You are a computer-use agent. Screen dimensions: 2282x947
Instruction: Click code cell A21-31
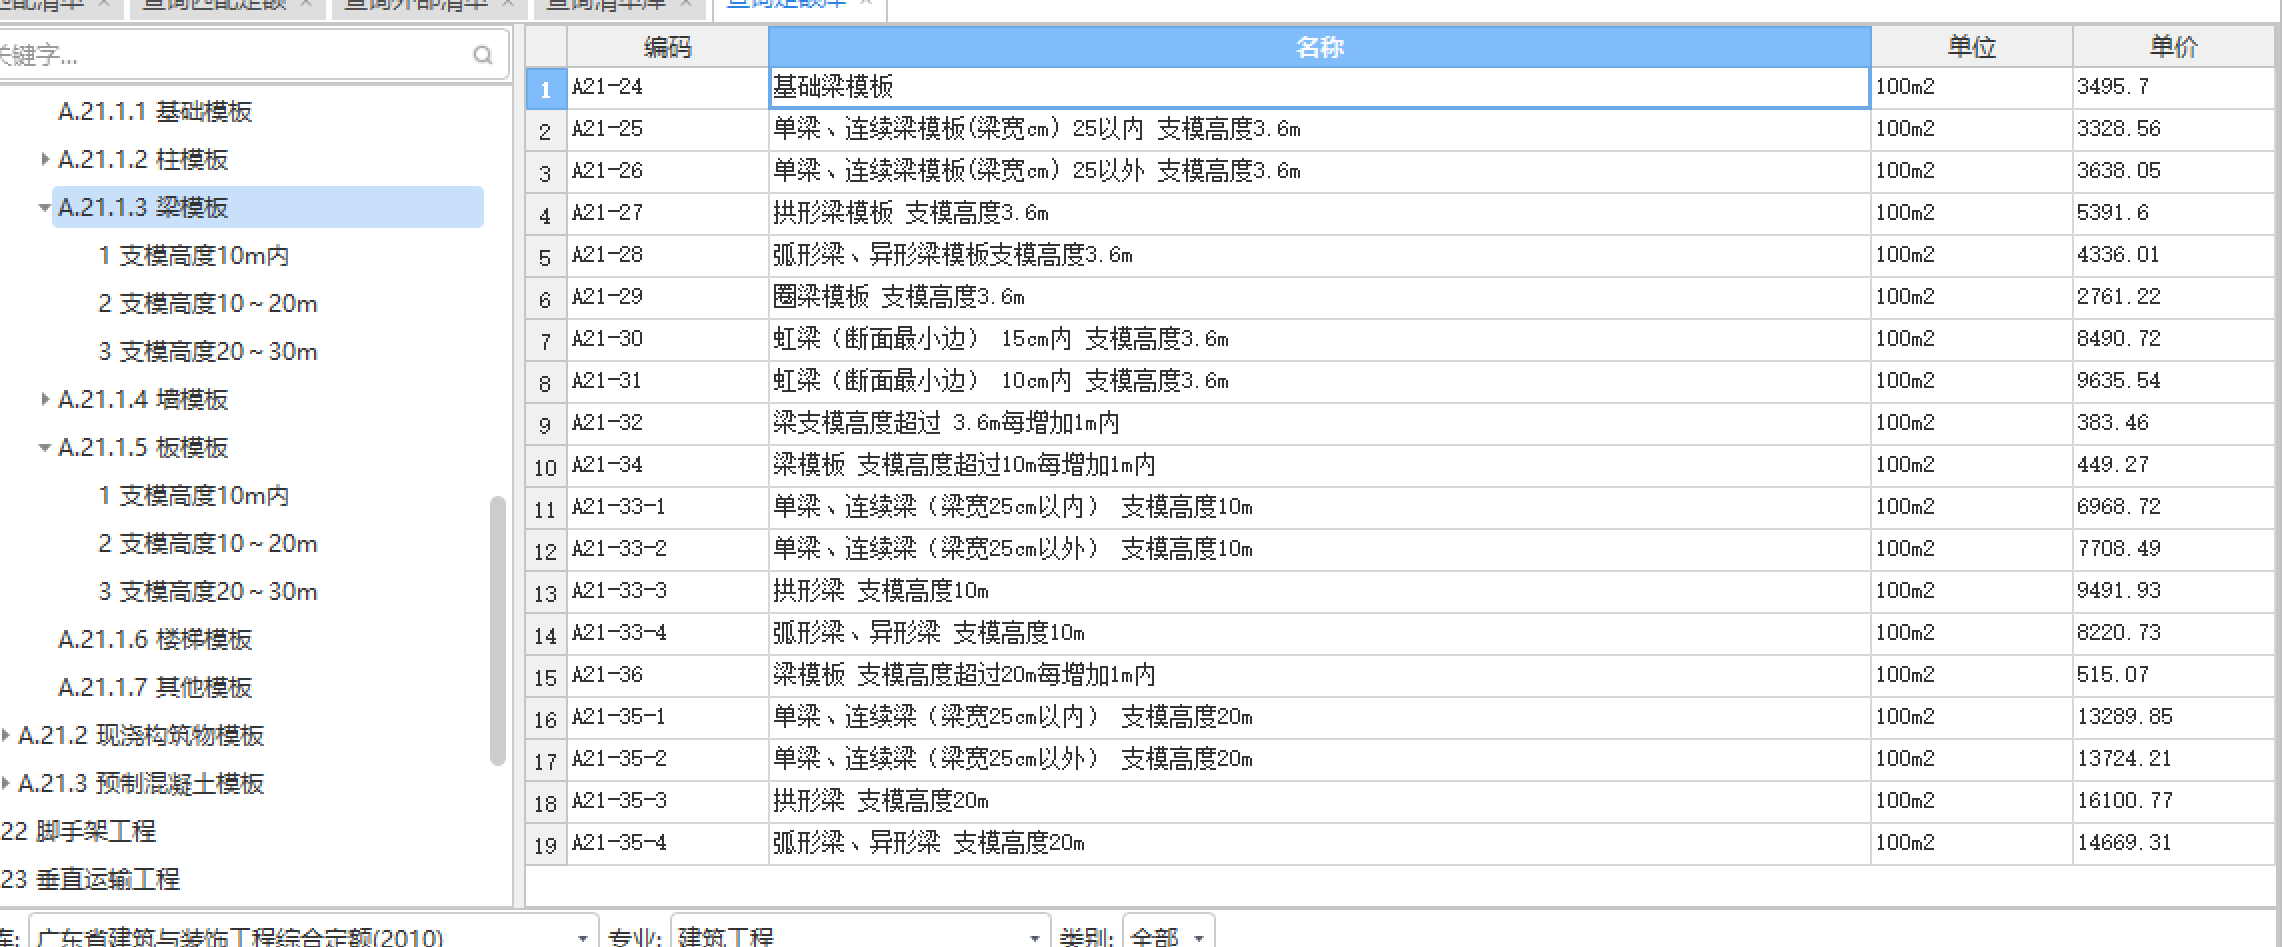pyautogui.click(x=667, y=381)
